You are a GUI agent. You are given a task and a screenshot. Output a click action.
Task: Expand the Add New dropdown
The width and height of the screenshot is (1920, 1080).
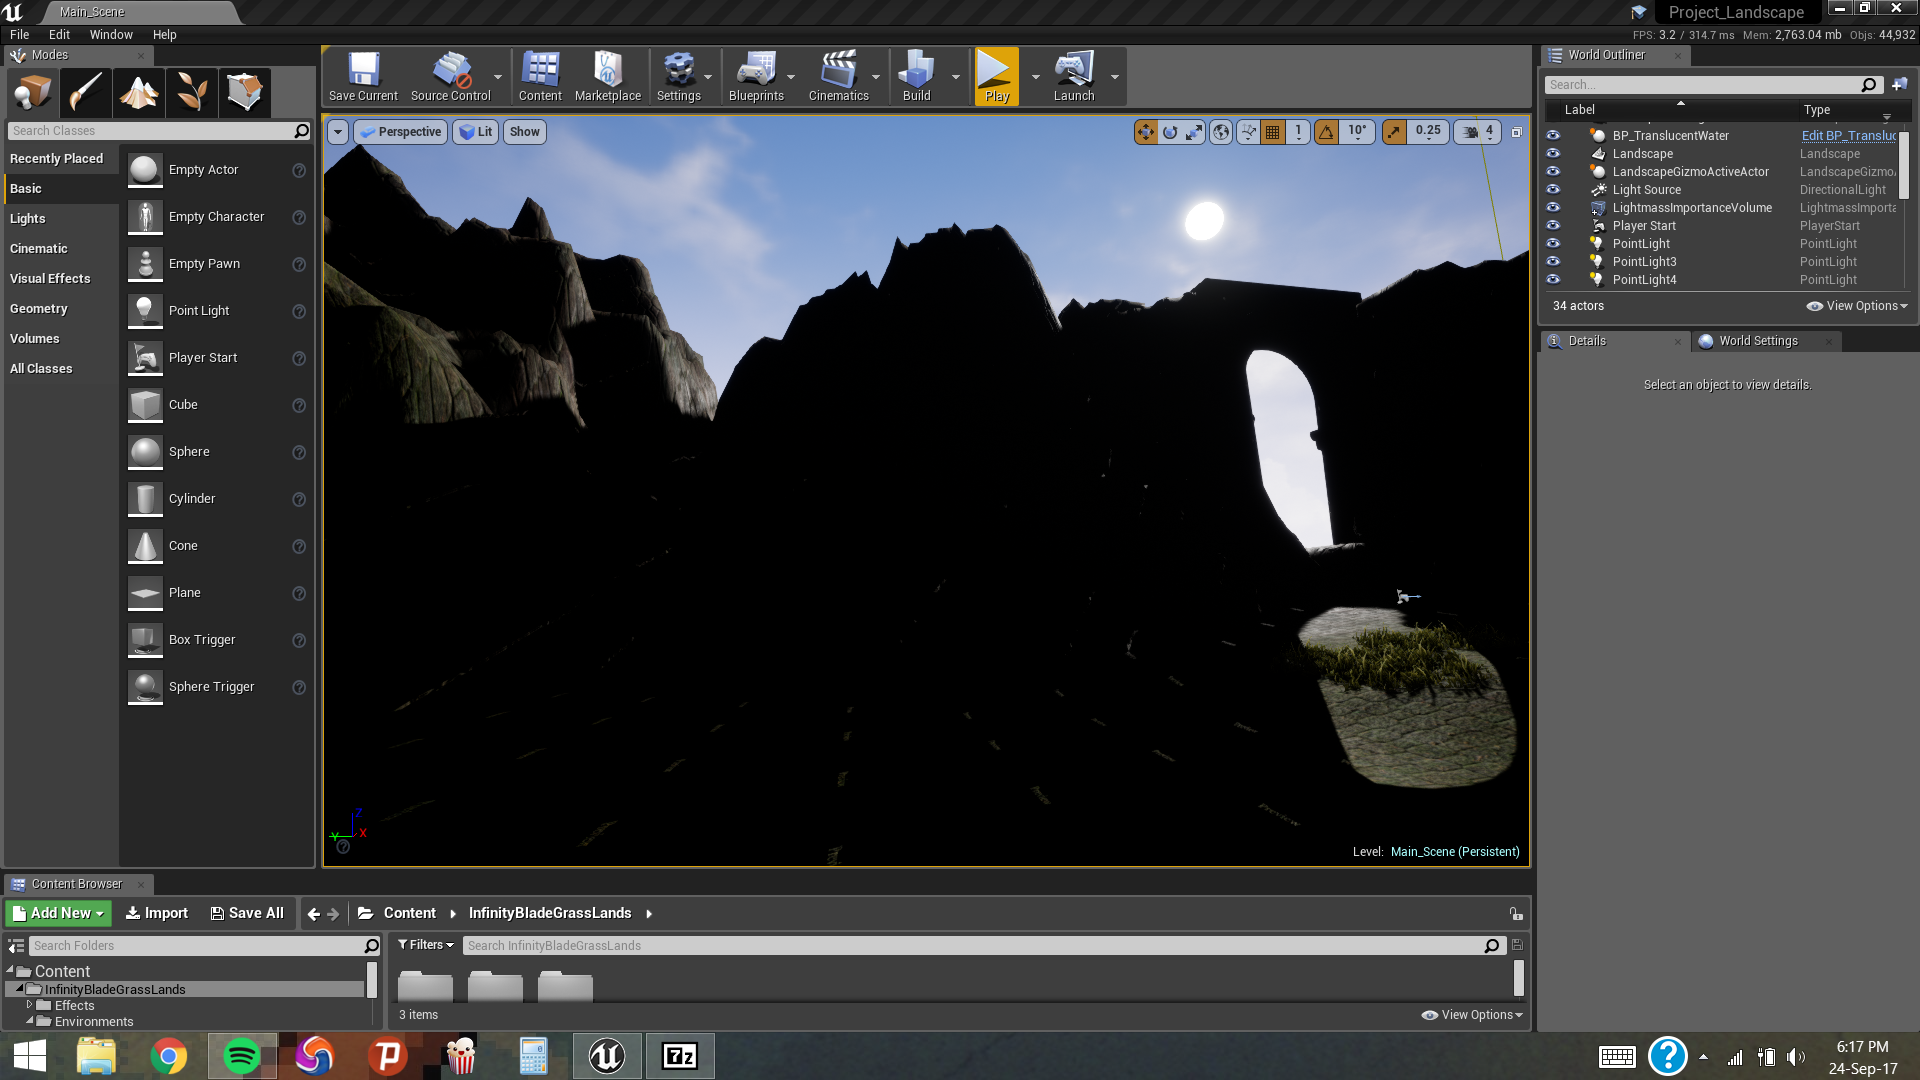coord(59,913)
